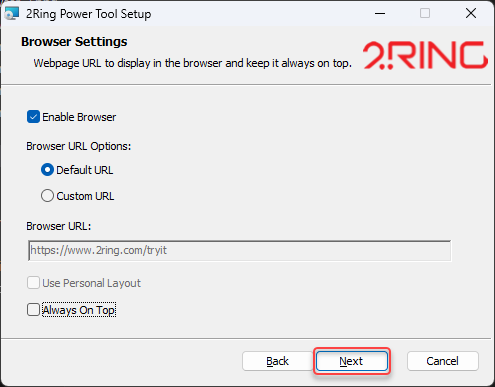This screenshot has width=495, height=387.
Task: Go Back to the previous setup step
Action: (277, 361)
